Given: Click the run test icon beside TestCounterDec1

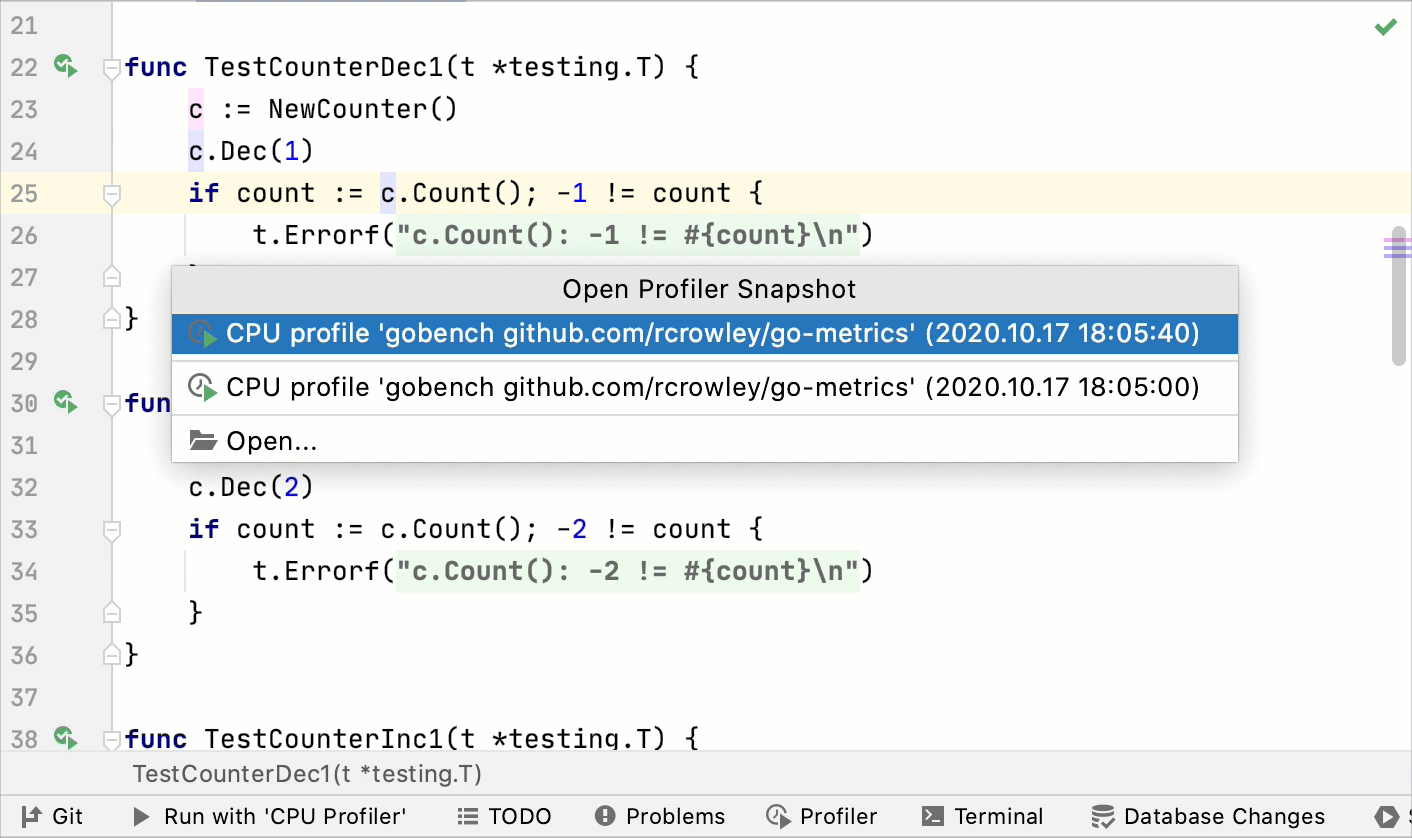Looking at the screenshot, I should click(x=66, y=66).
